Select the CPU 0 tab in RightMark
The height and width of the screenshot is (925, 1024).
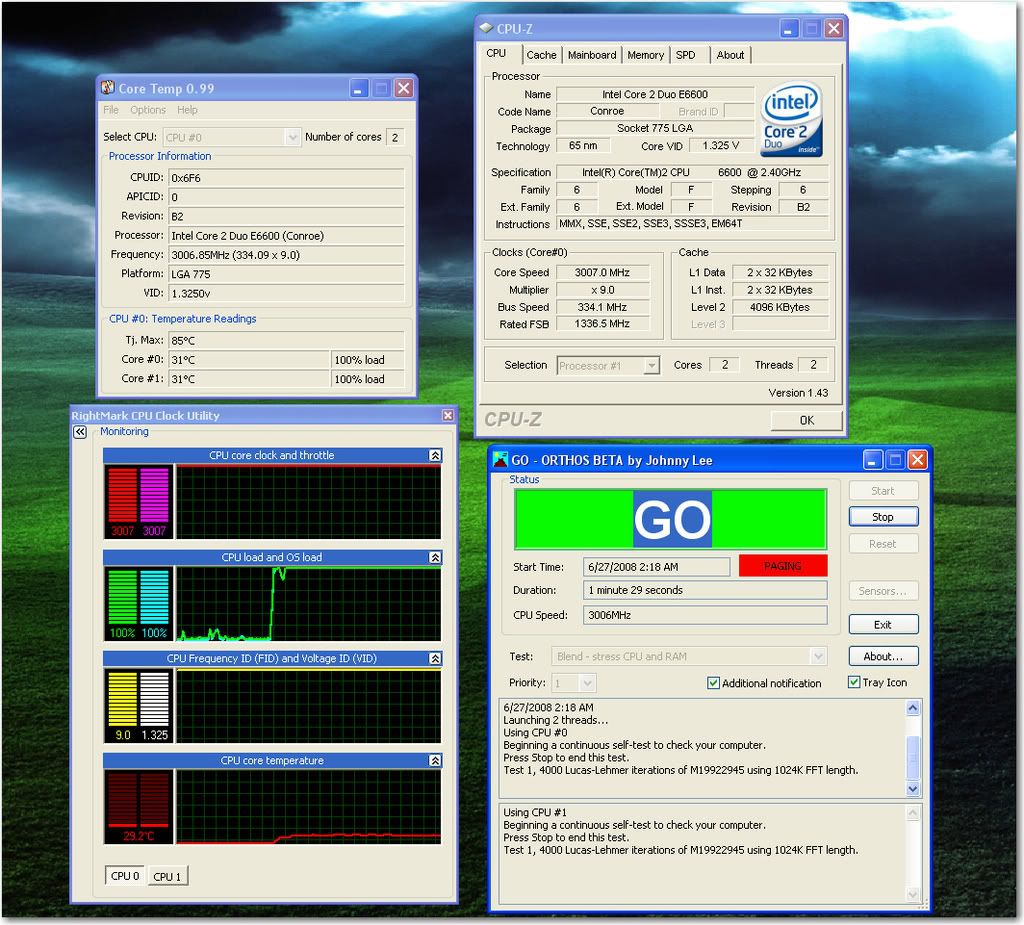coord(125,876)
